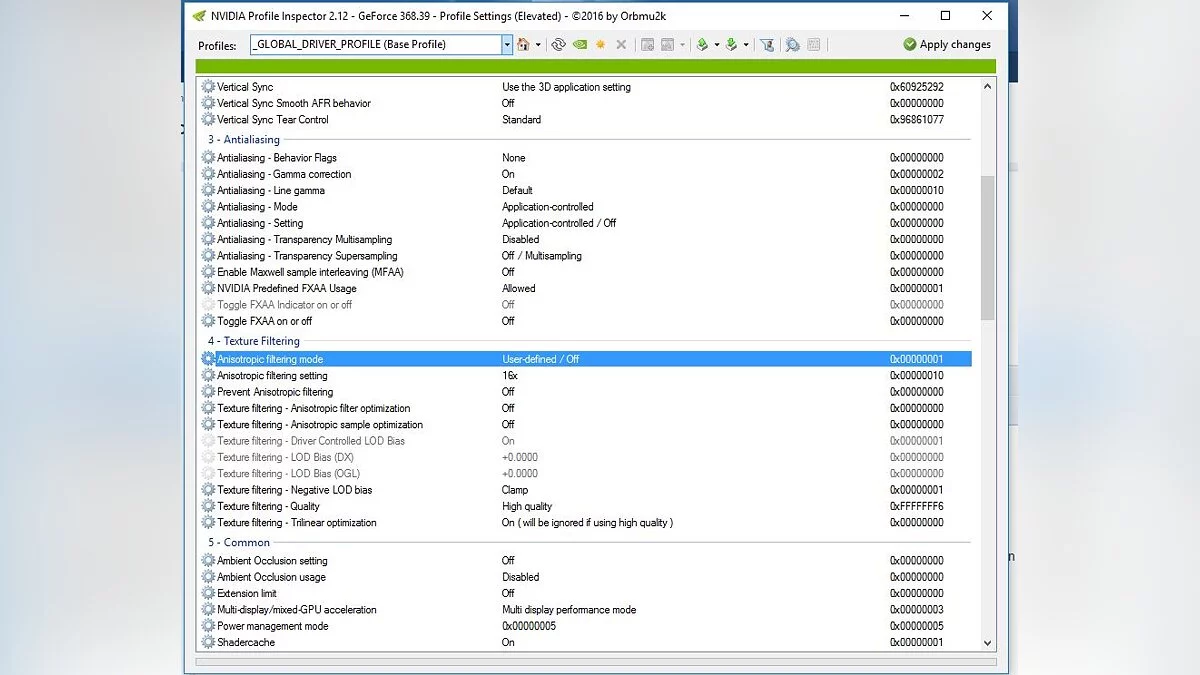The height and width of the screenshot is (675, 1200).
Task: Click gear icon beside Prevent Anisotropic filtering
Action: point(208,392)
